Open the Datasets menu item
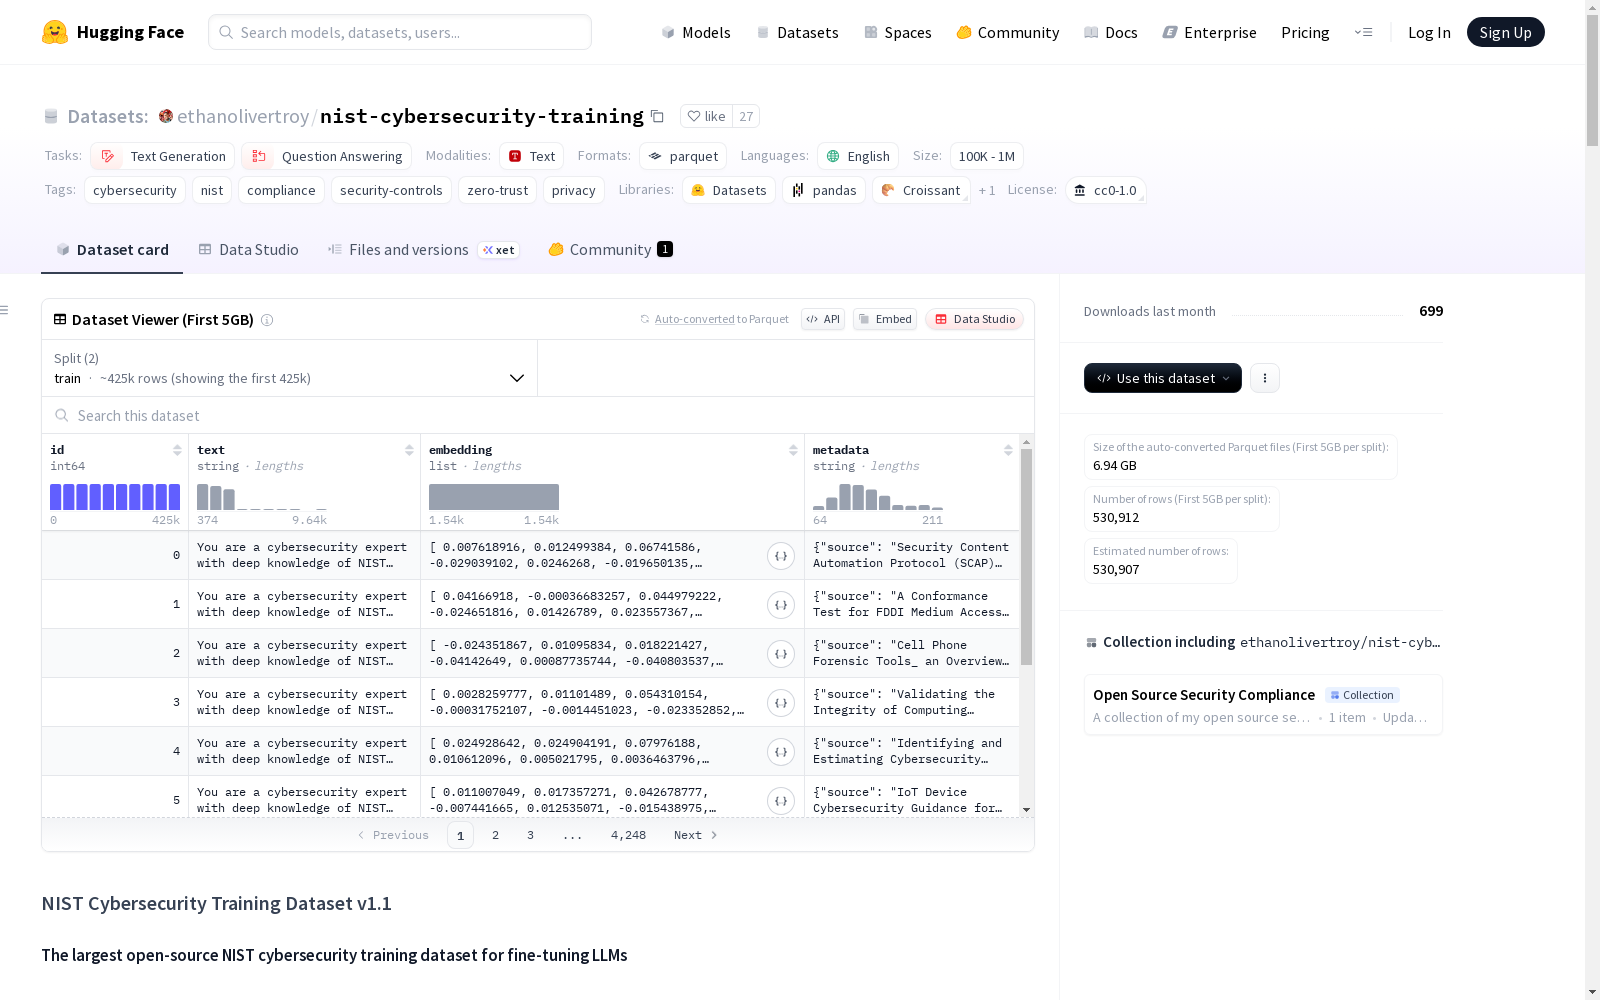 pos(797,32)
